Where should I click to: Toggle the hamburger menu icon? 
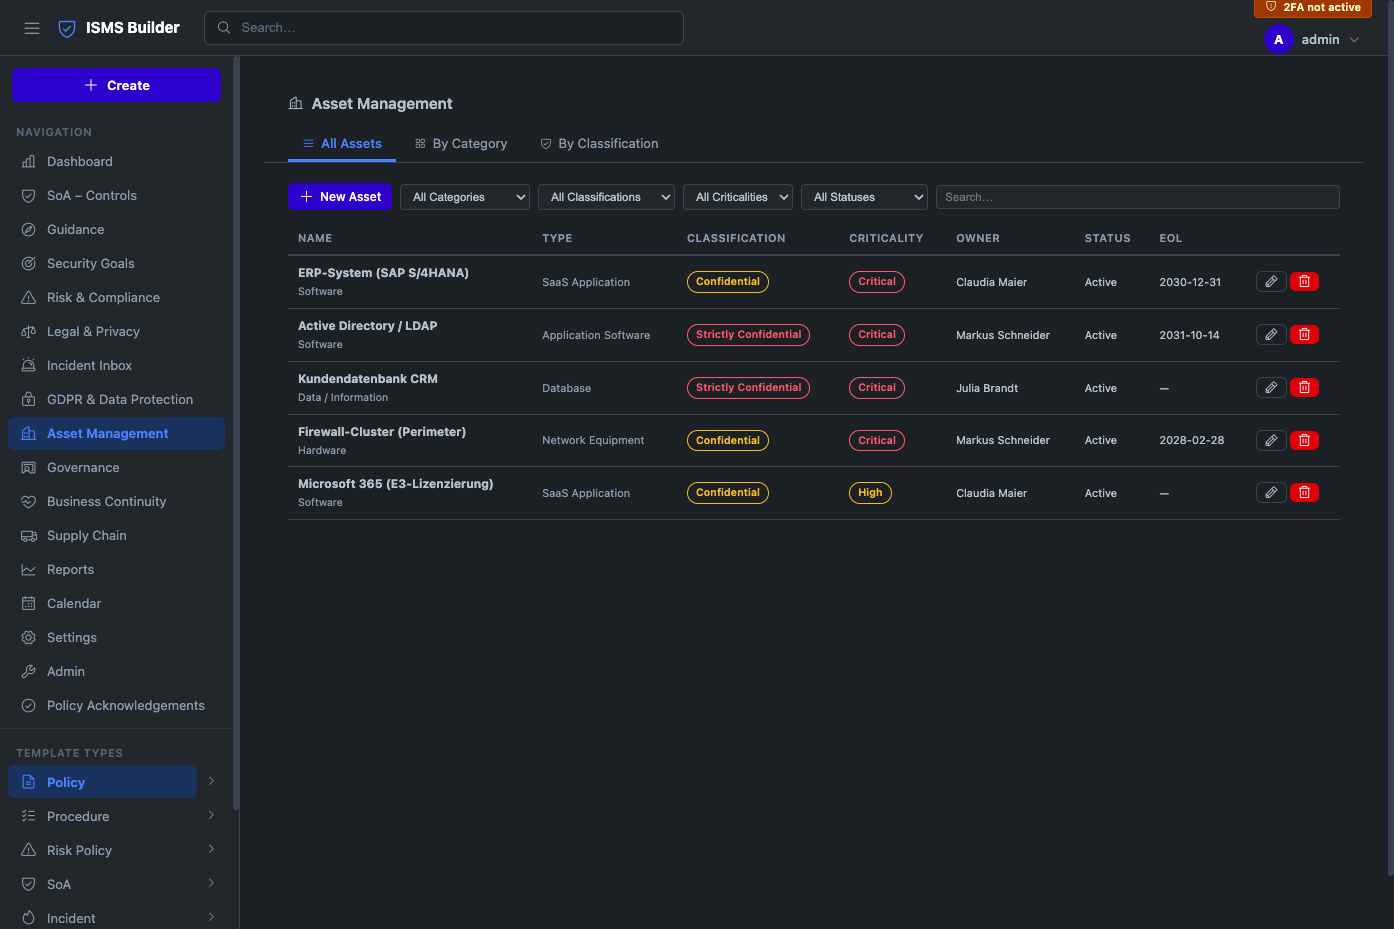(x=32, y=28)
